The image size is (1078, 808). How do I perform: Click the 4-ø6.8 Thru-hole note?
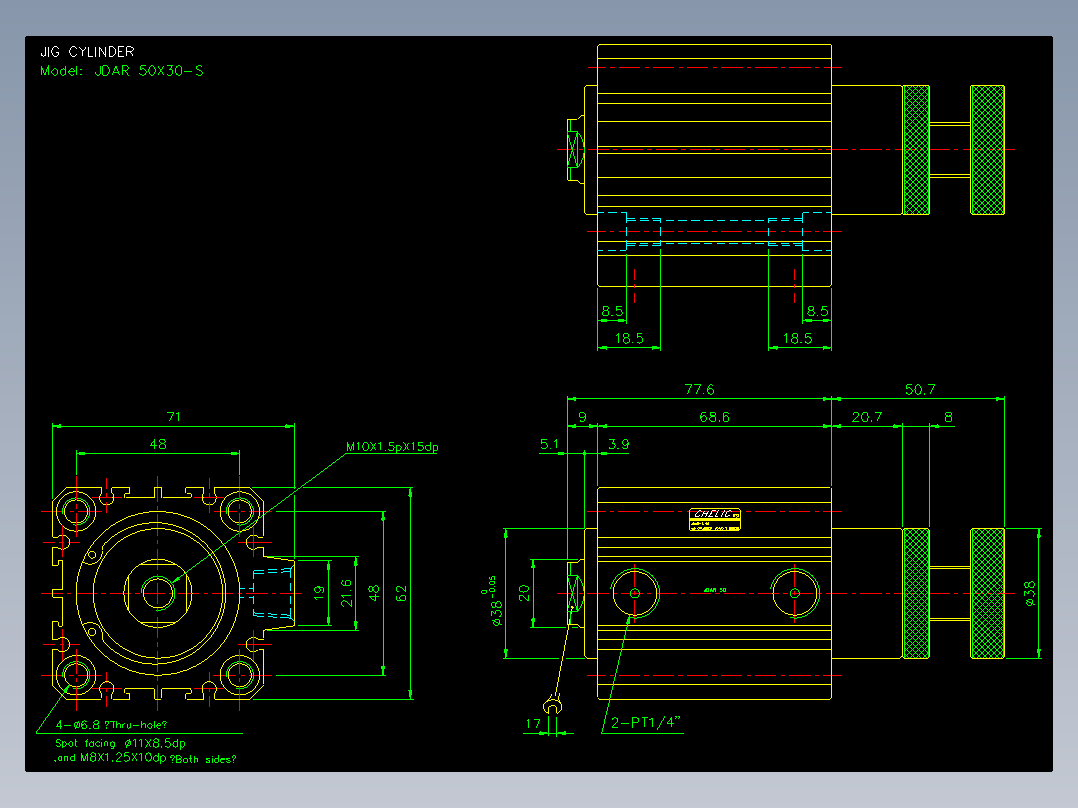111,725
